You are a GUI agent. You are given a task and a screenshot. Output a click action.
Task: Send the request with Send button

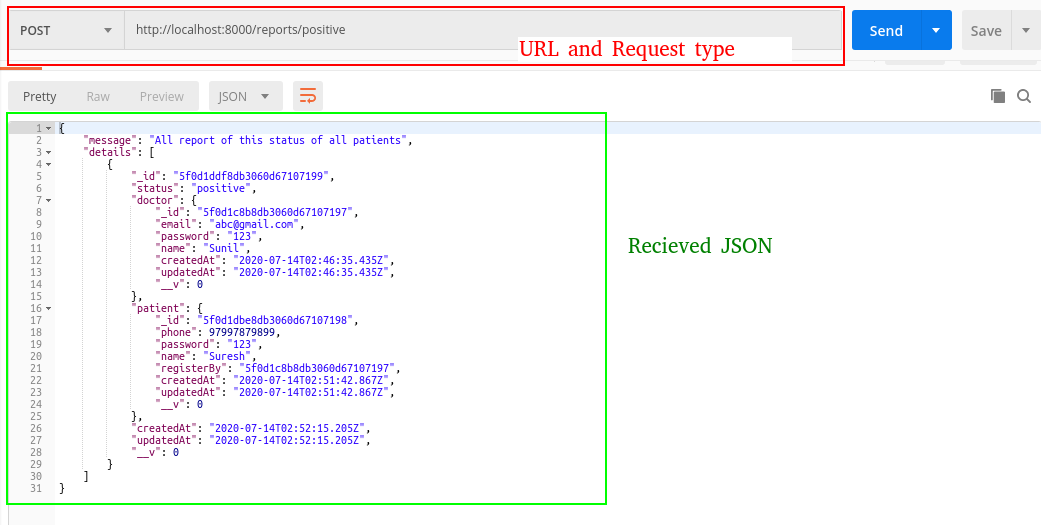coord(886,31)
